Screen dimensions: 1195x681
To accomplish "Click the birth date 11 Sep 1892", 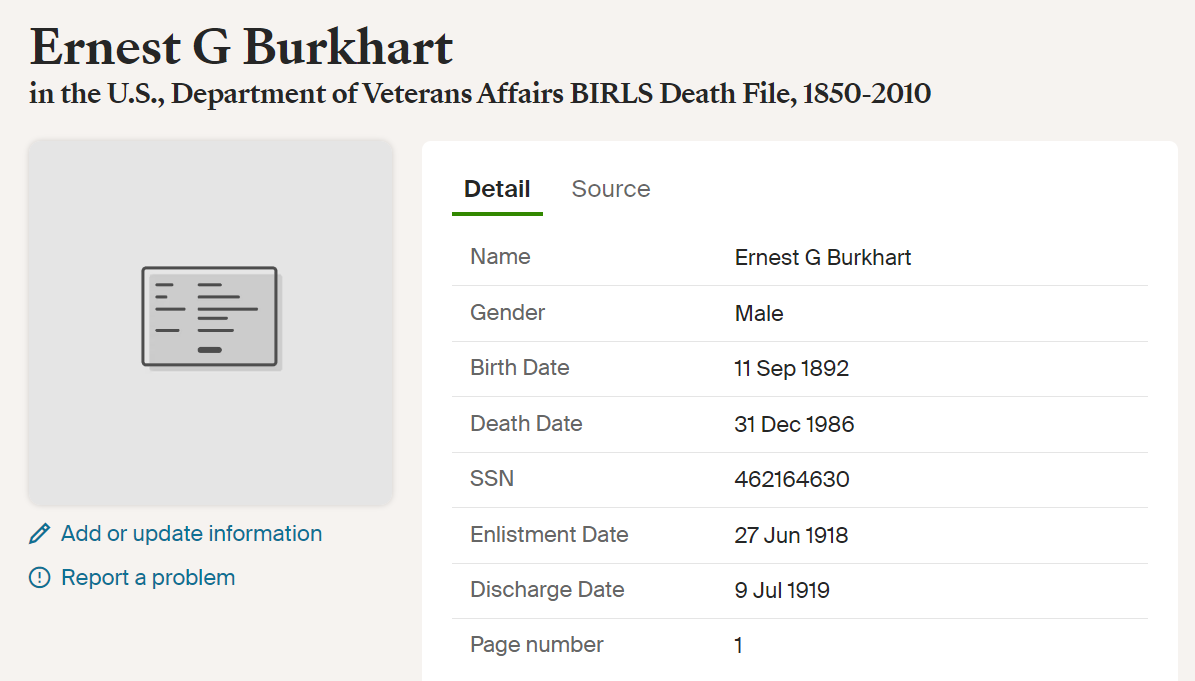I will [x=791, y=369].
